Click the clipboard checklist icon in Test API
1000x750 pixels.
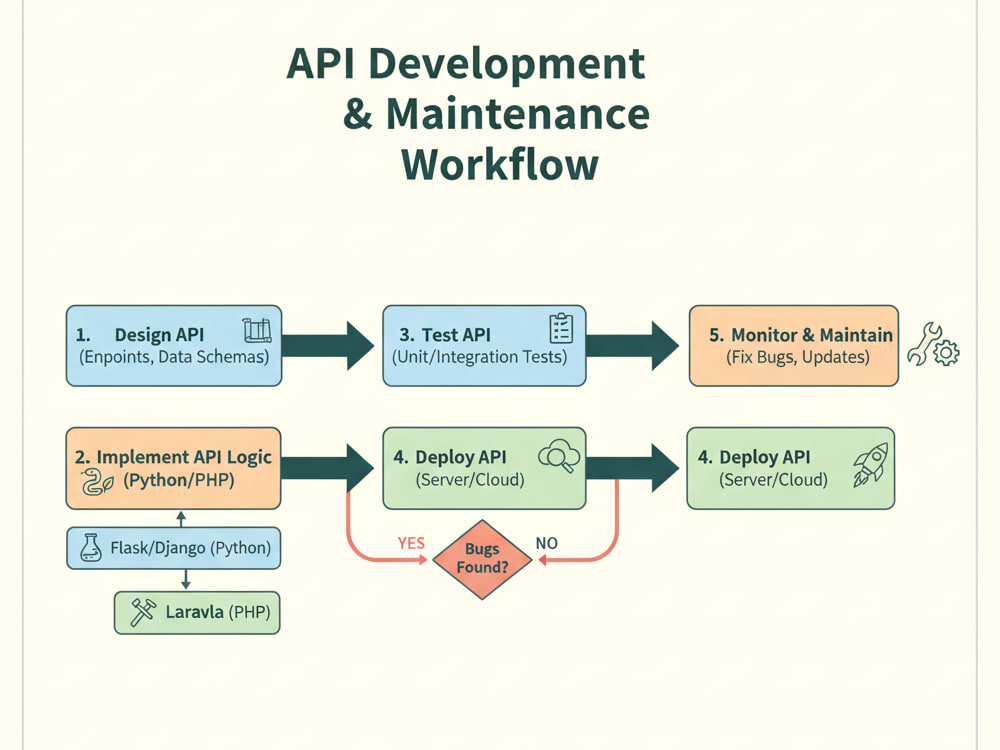tap(561, 328)
